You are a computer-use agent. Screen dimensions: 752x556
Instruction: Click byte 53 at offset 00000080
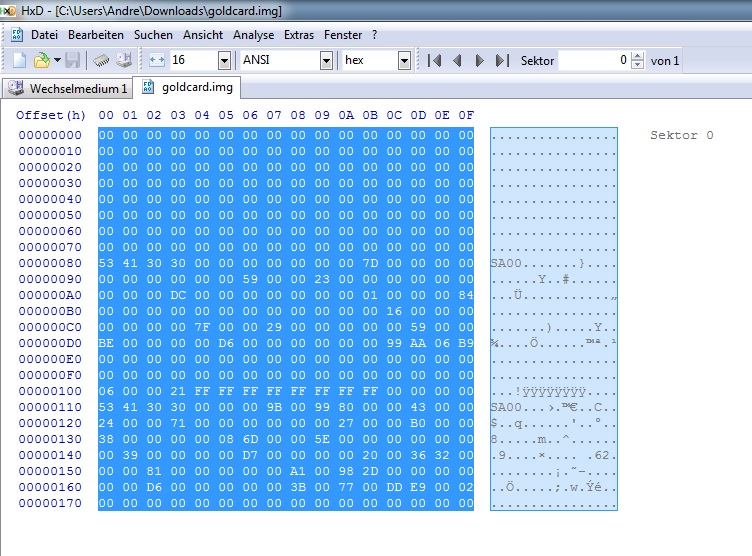[106, 263]
